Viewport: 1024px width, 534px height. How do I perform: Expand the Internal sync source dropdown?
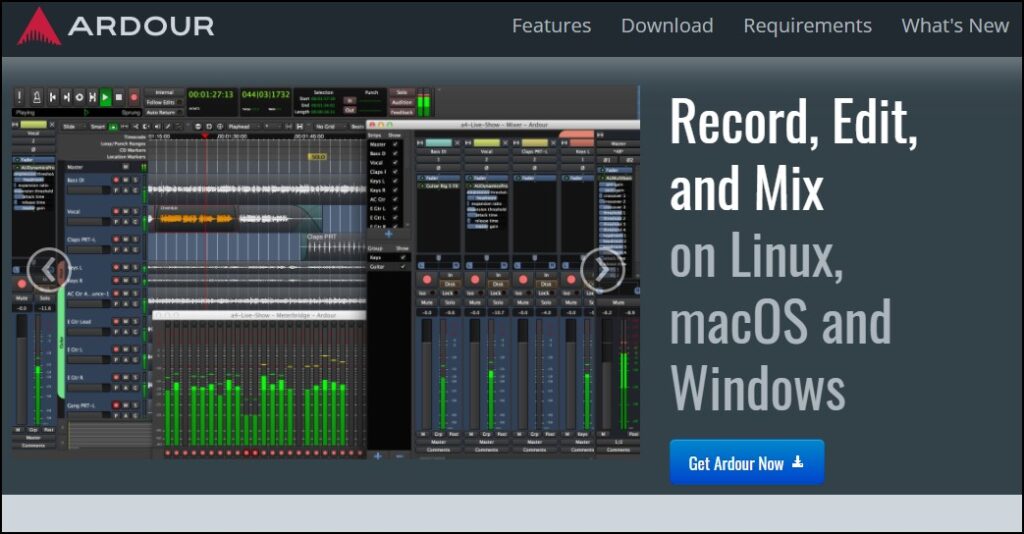[x=163, y=92]
